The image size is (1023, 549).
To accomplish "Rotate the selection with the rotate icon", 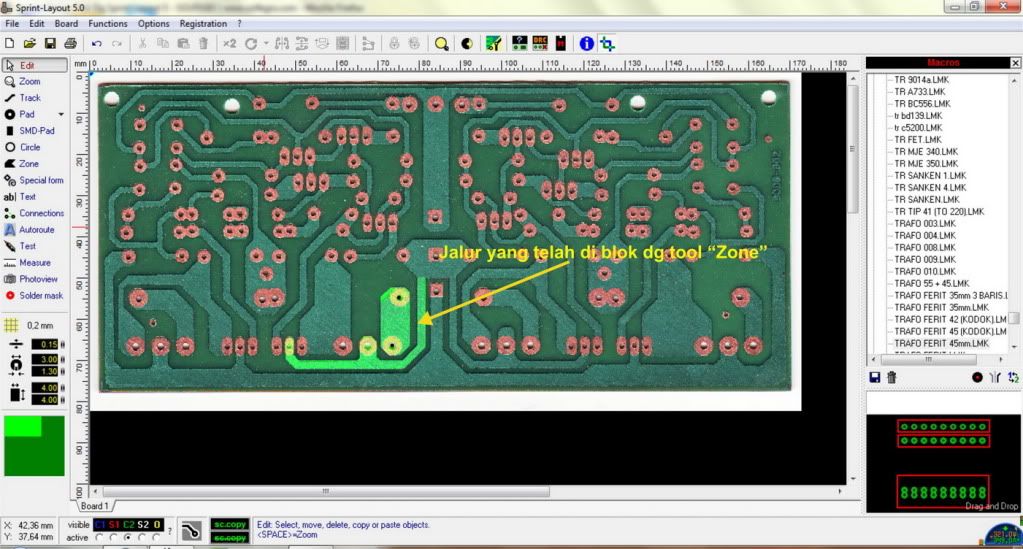I will point(251,44).
